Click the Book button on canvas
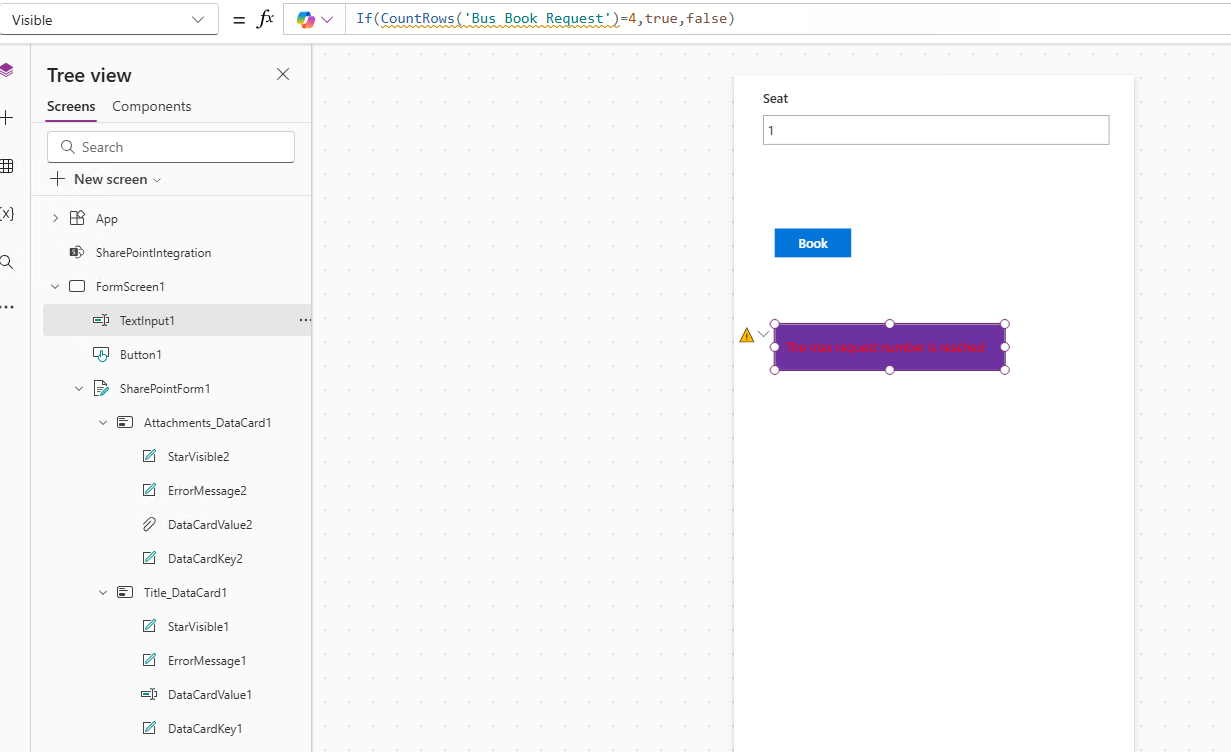 pyautogui.click(x=812, y=242)
